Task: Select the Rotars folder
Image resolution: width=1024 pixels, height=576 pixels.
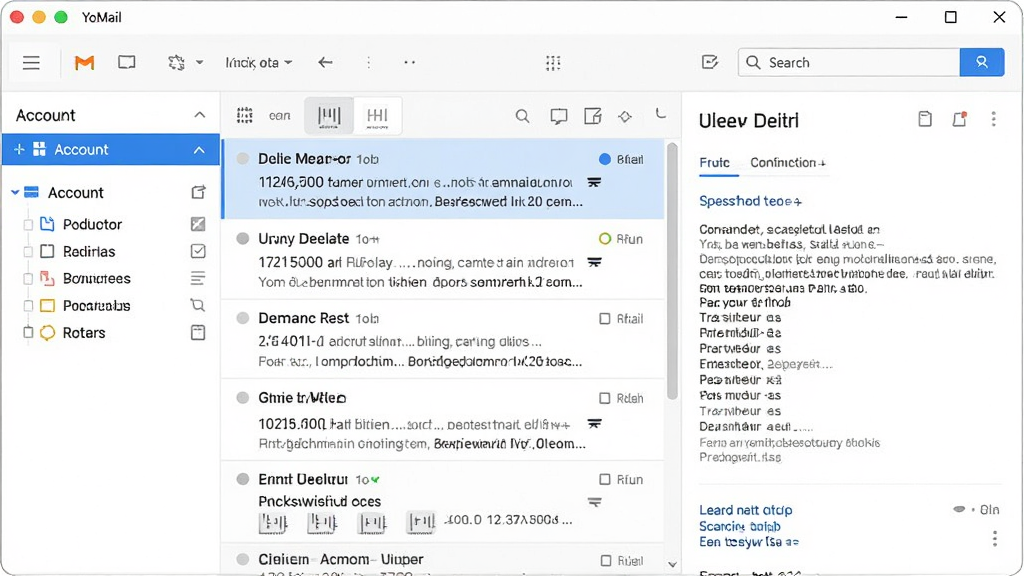Action: click(84, 333)
